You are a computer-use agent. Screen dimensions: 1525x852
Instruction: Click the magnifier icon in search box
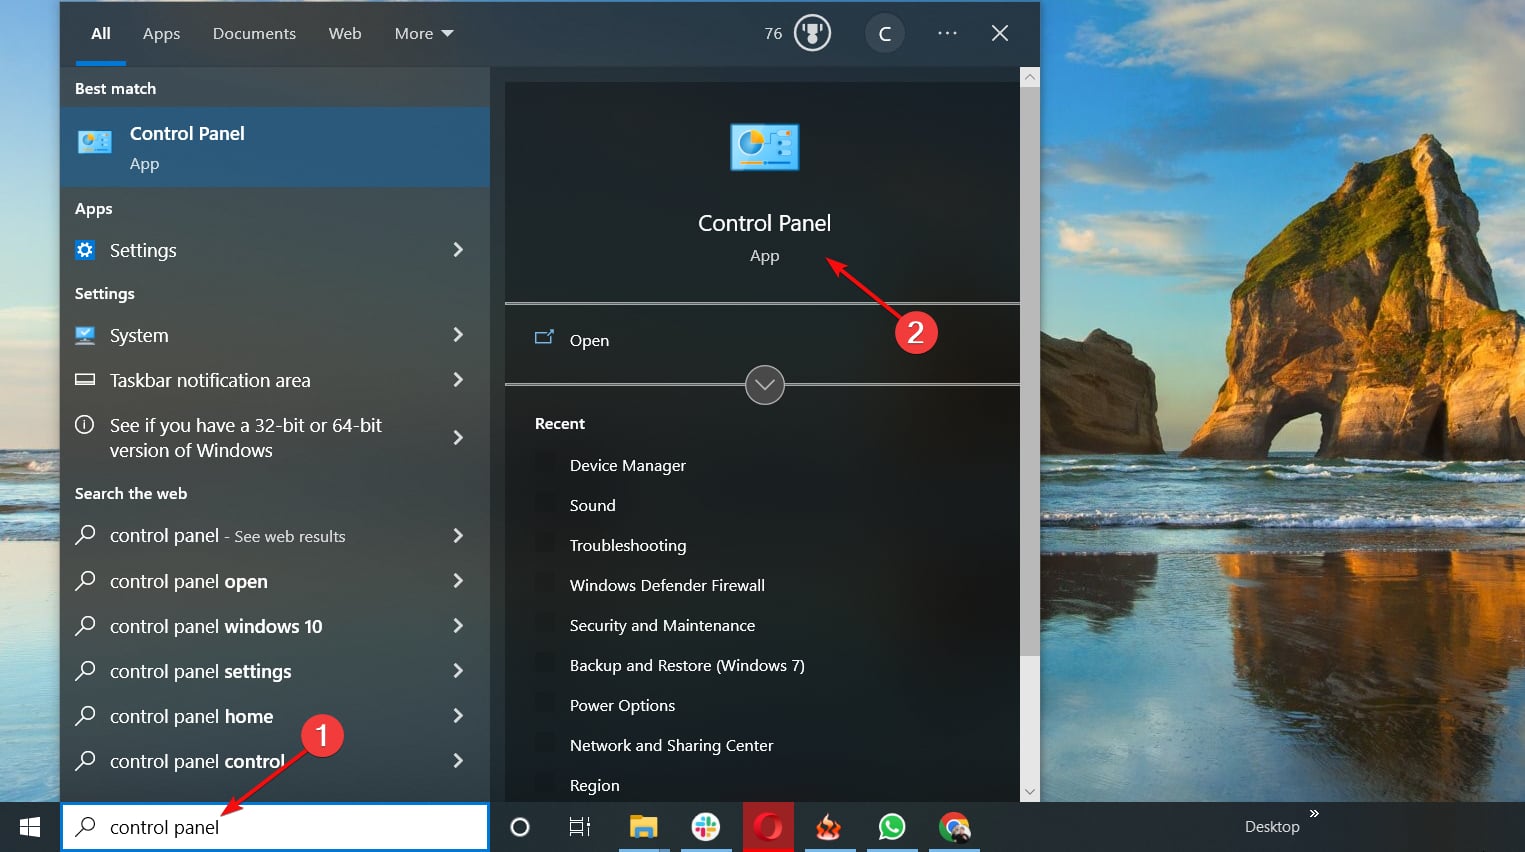(x=86, y=826)
